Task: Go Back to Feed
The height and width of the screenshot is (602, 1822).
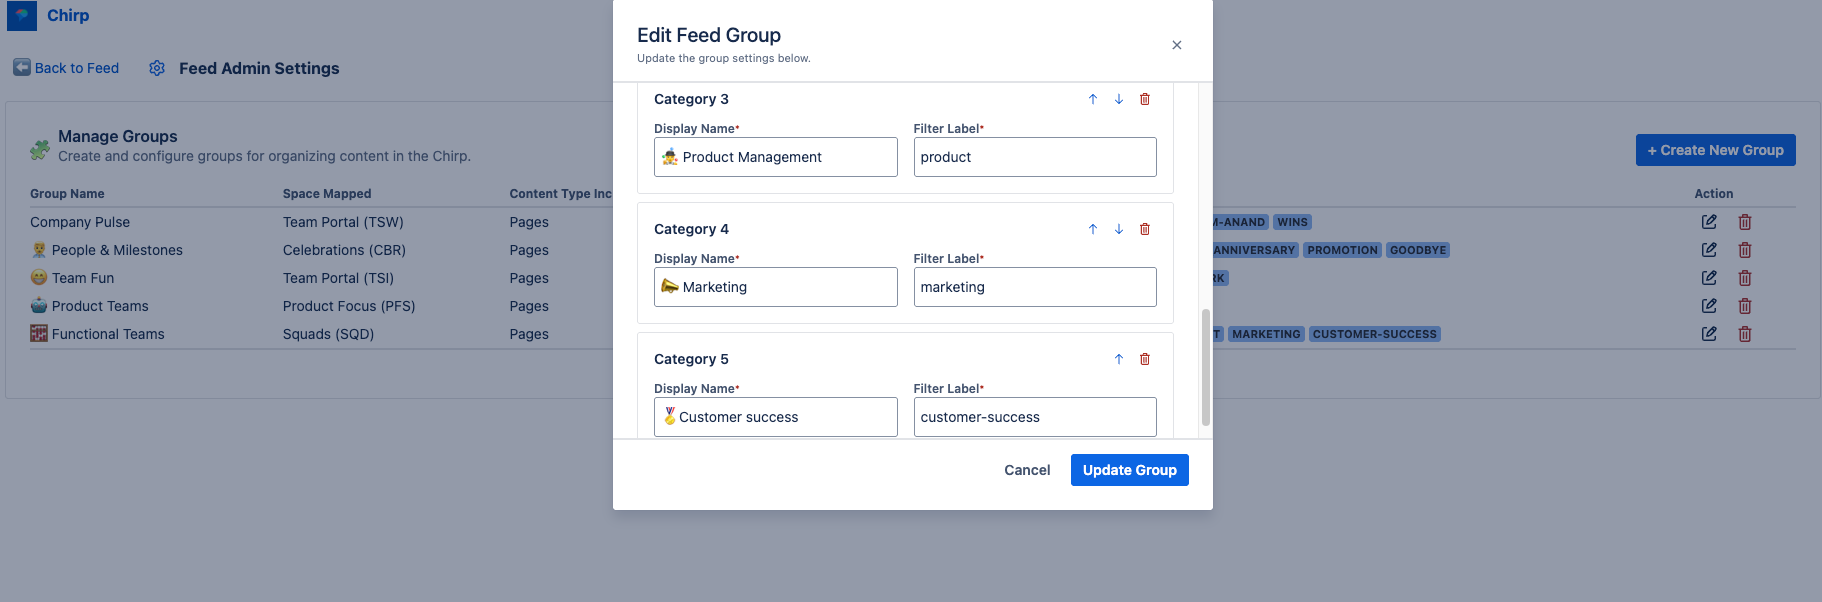Action: [66, 68]
